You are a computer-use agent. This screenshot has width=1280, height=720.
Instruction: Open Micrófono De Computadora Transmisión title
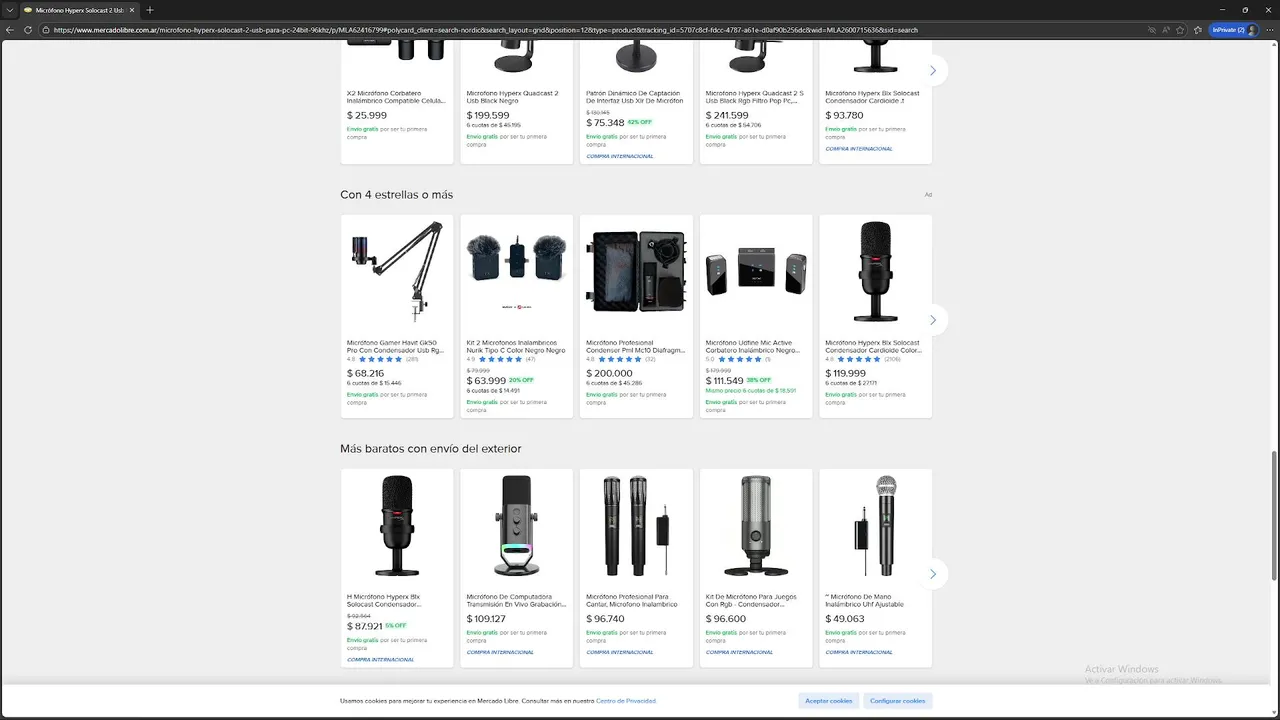(516, 601)
